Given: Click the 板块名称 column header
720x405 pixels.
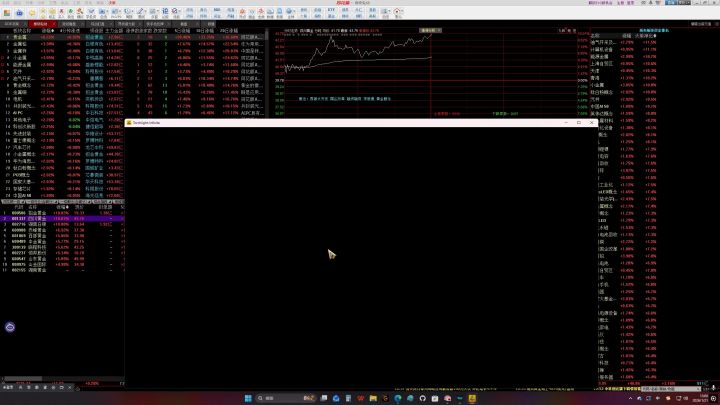Looking at the screenshot, I should (22, 31).
